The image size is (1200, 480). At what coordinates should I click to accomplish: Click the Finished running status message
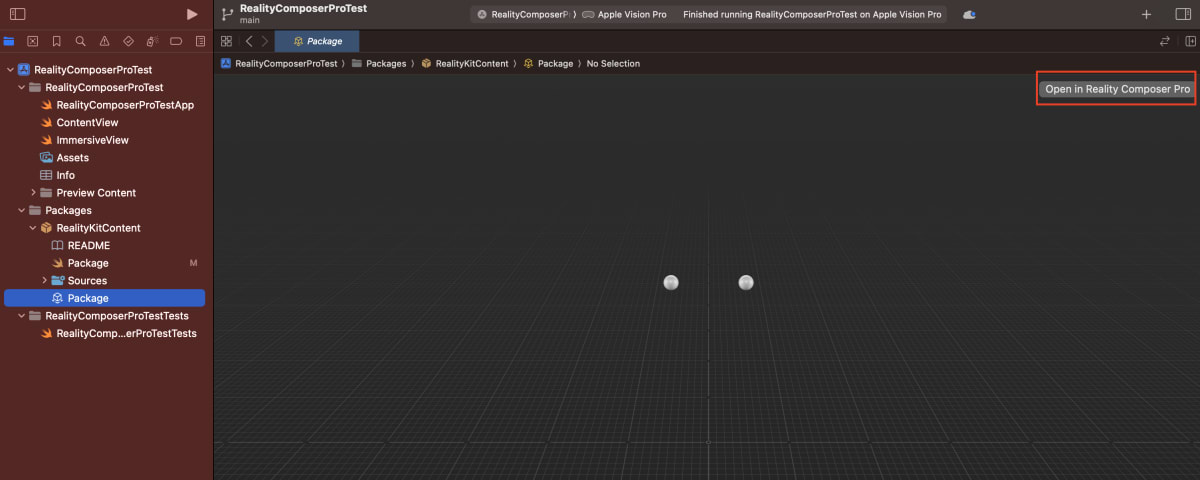pos(812,15)
